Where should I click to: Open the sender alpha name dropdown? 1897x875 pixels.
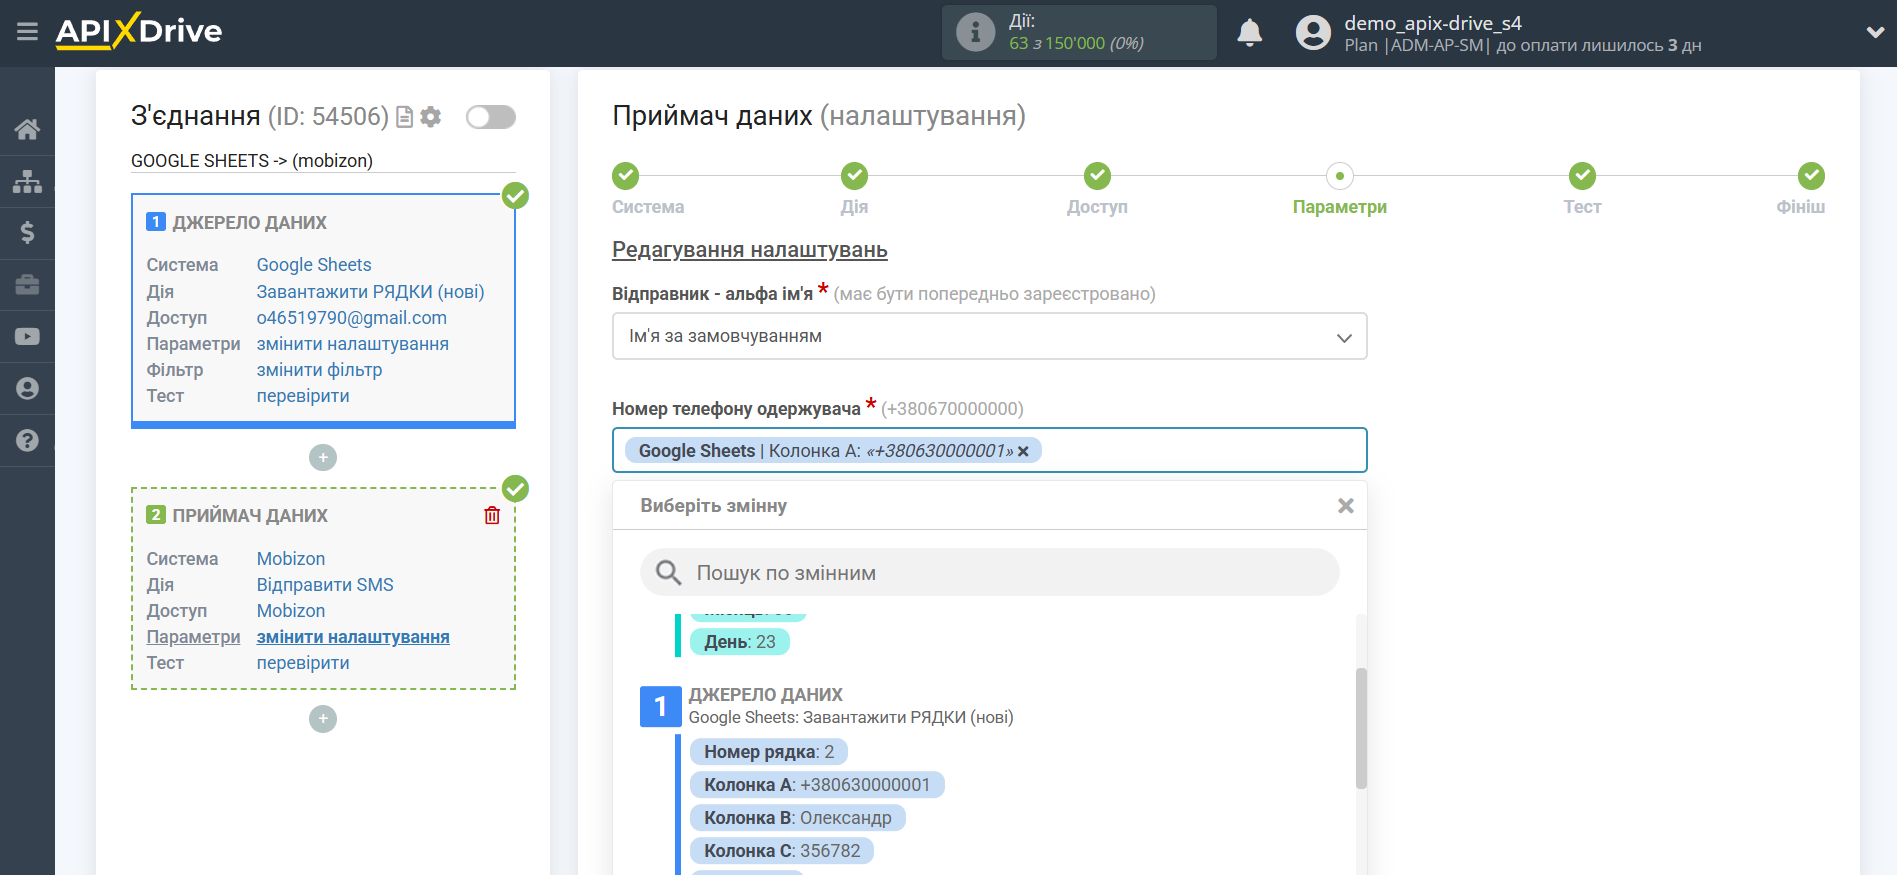pos(989,337)
